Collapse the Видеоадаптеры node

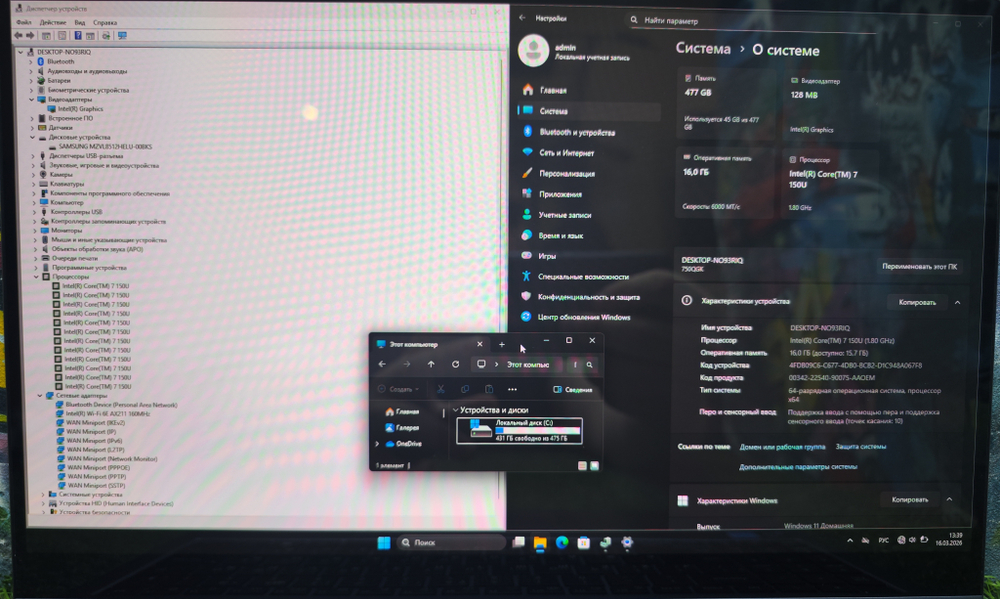point(31,100)
